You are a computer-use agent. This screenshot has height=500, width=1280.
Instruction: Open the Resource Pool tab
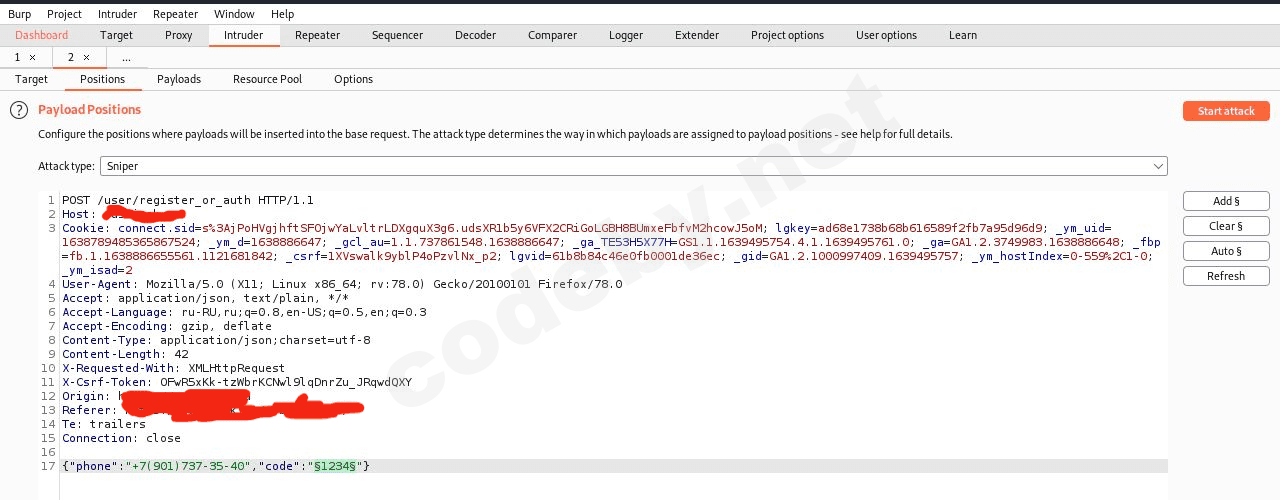pyautogui.click(x=267, y=79)
